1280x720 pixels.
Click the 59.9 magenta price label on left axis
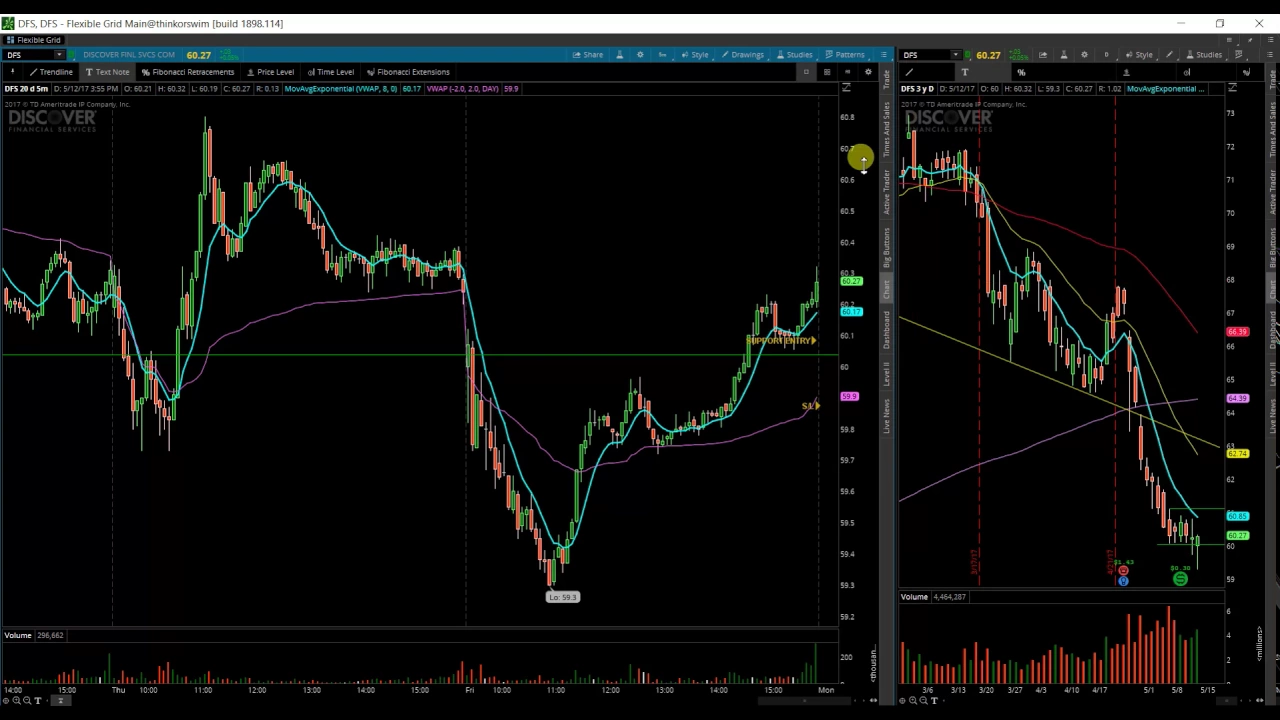[849, 397]
